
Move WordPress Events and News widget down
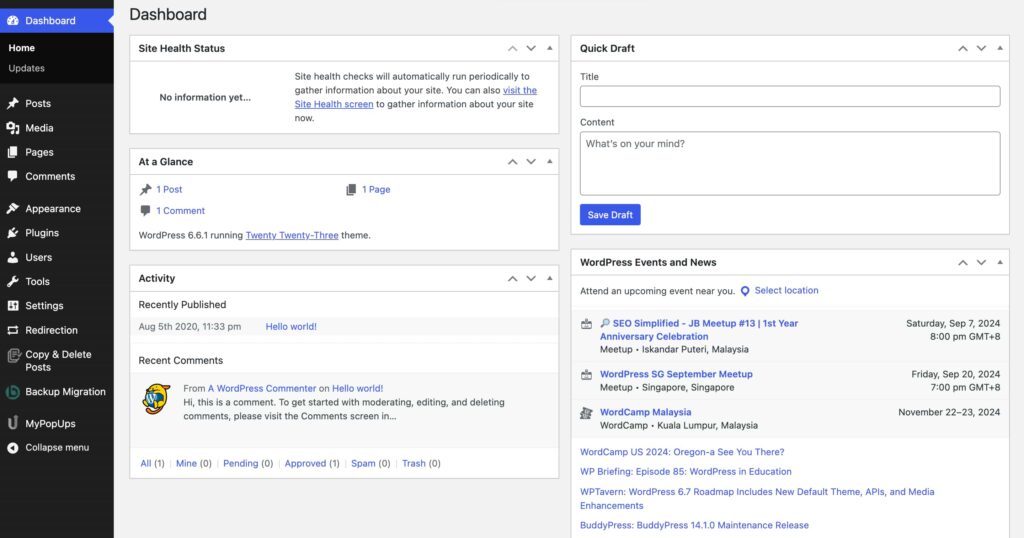point(981,262)
